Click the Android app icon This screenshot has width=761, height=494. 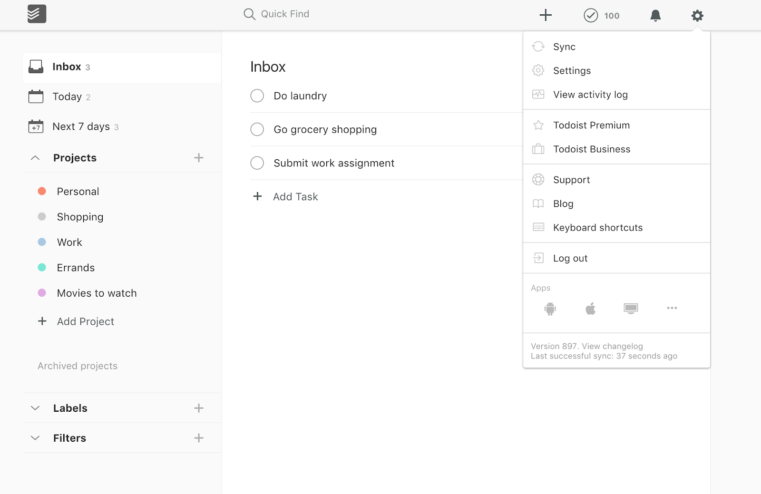coord(550,309)
